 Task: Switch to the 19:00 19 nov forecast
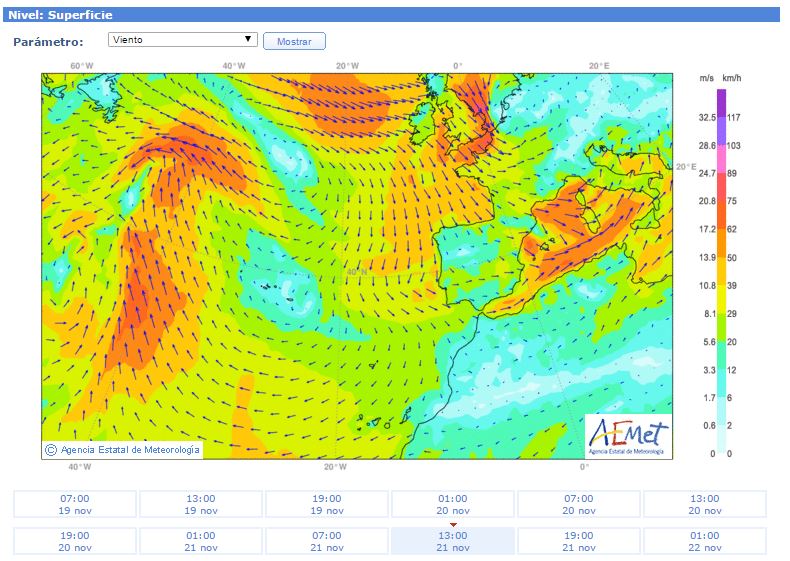point(327,504)
